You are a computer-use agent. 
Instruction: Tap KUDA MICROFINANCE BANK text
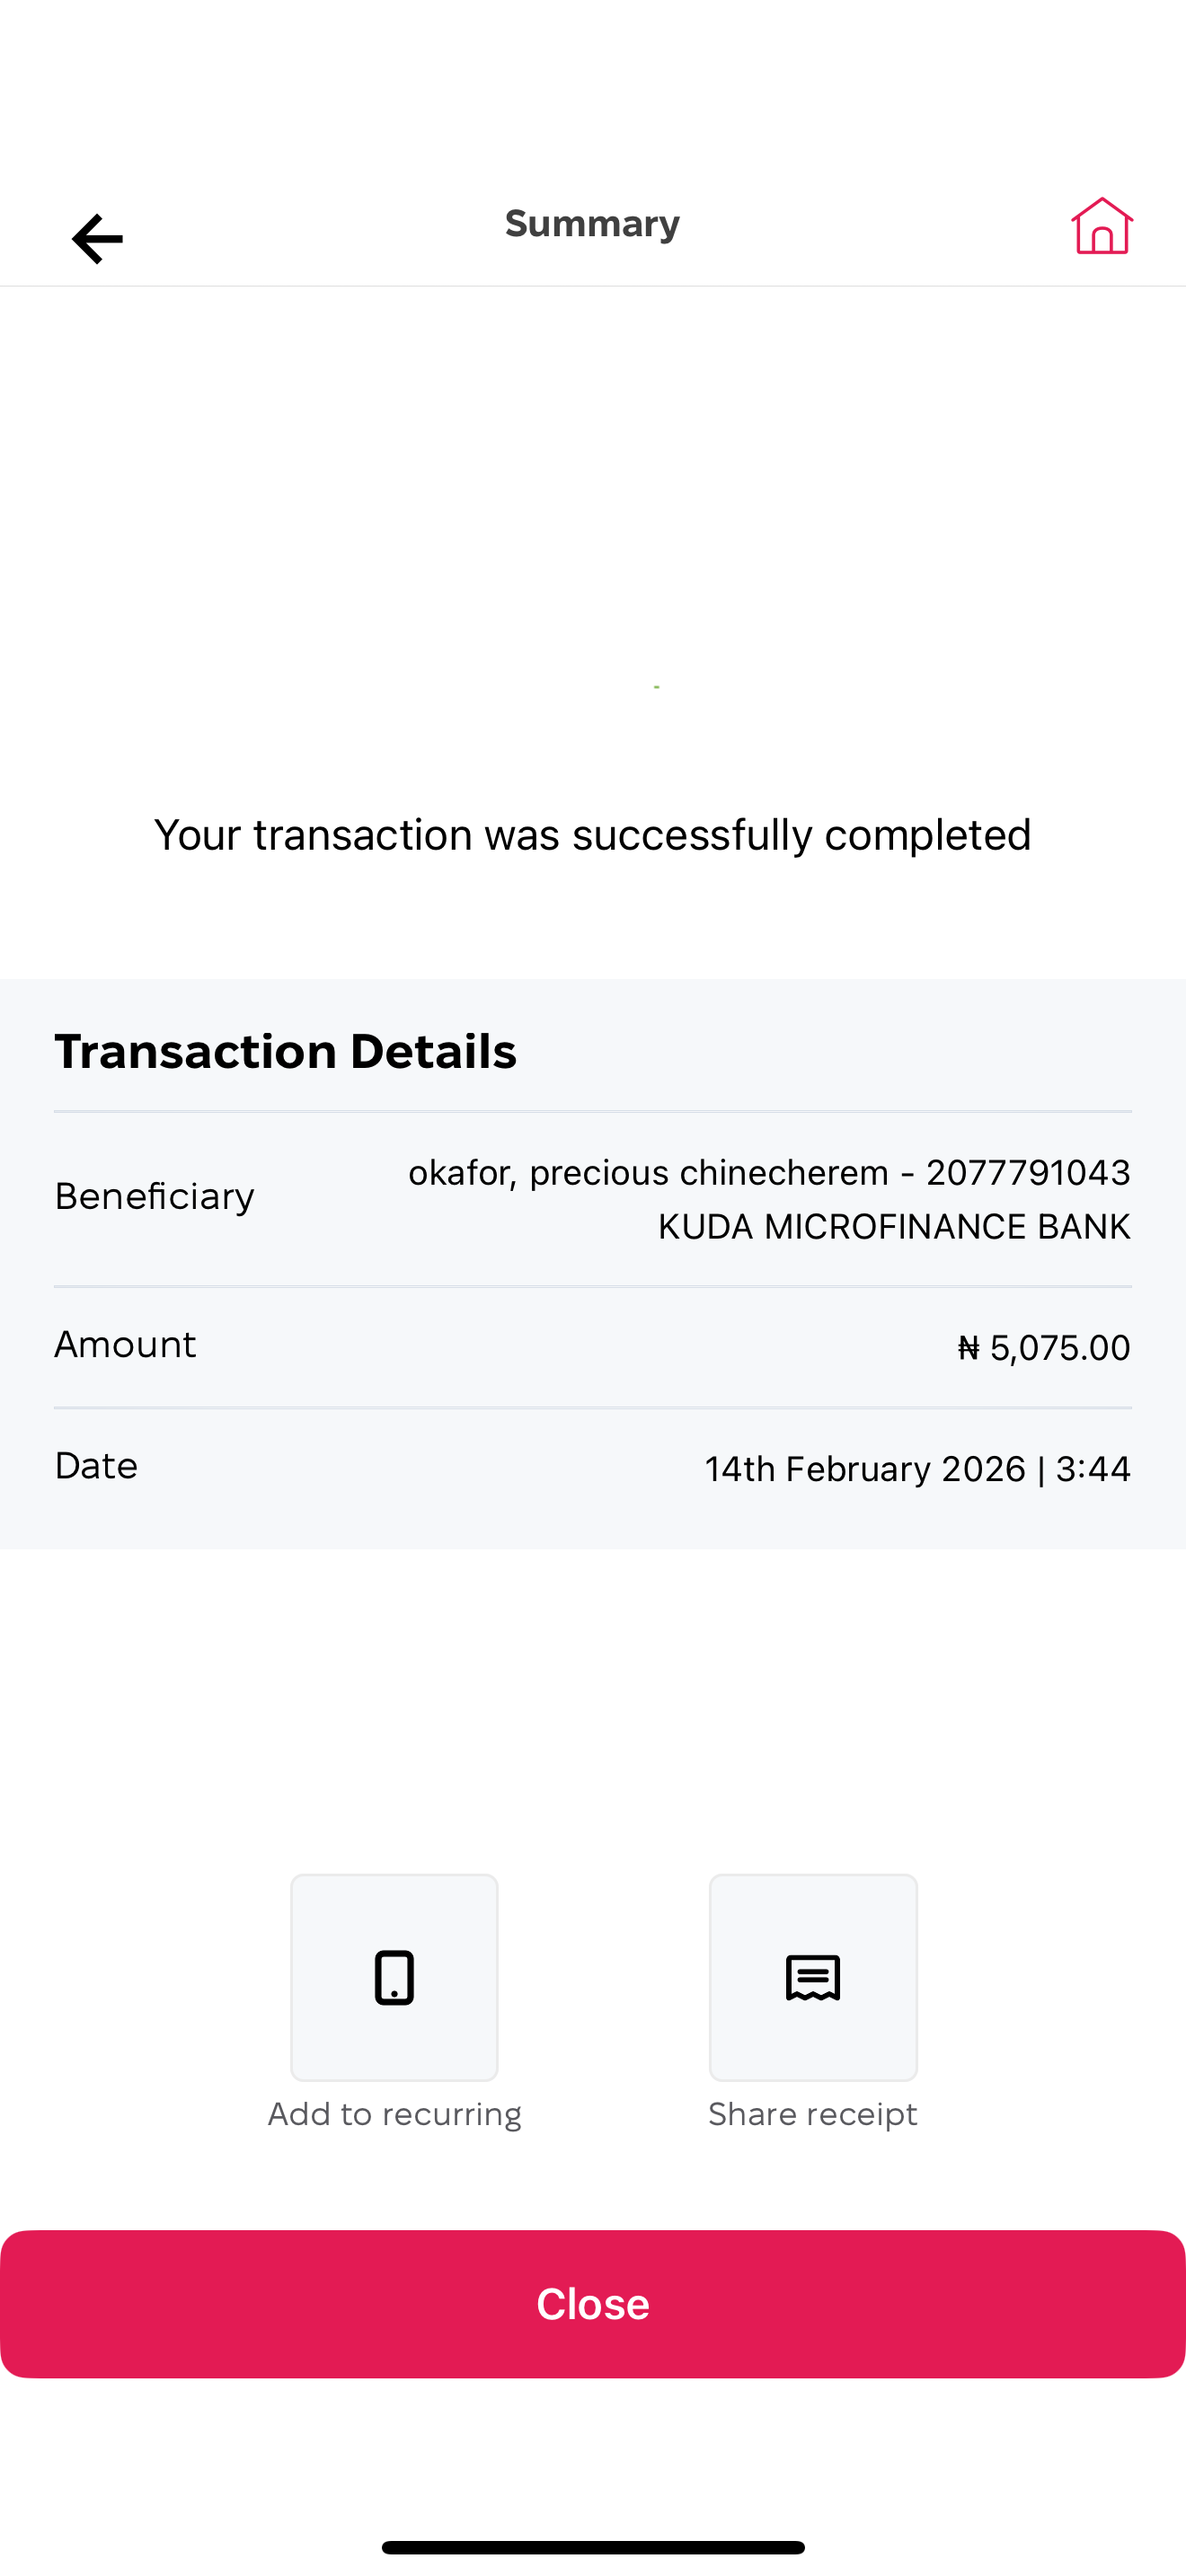tap(893, 1226)
